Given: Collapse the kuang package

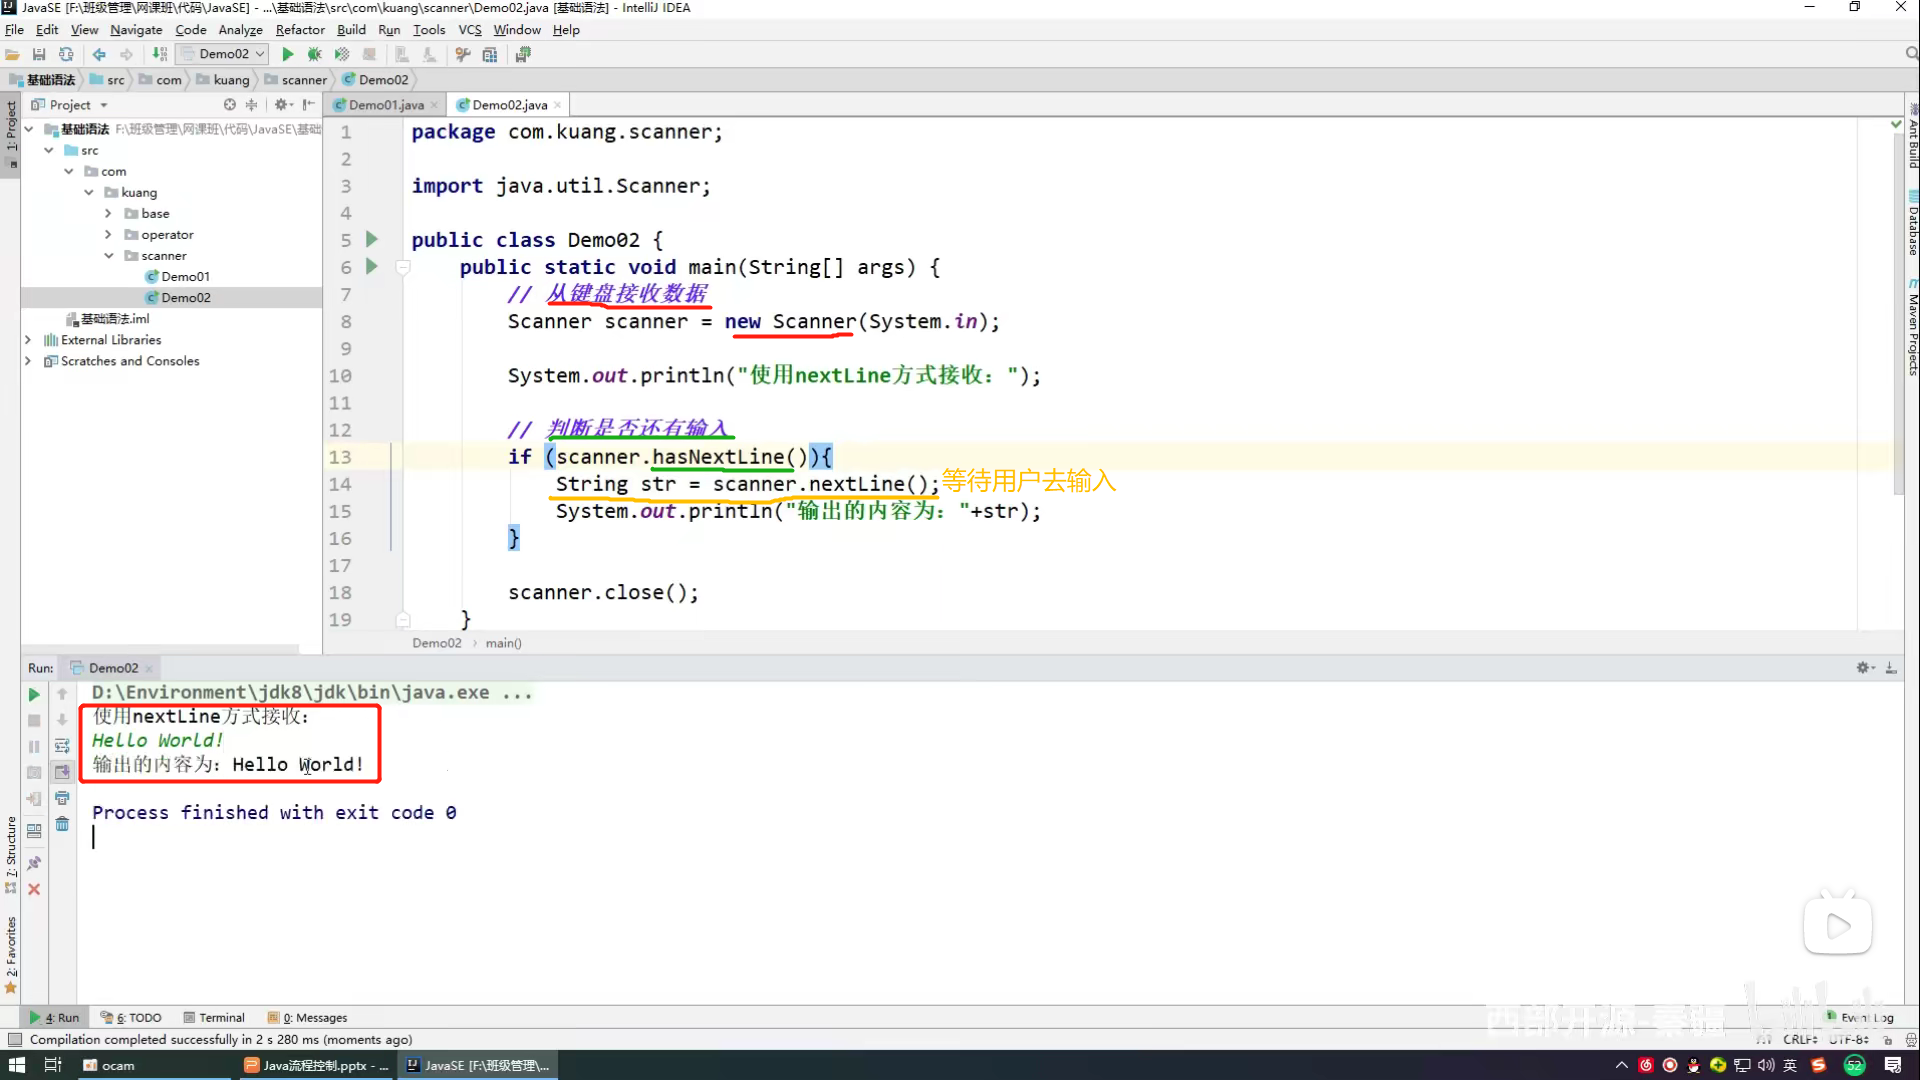Looking at the screenshot, I should (89, 192).
